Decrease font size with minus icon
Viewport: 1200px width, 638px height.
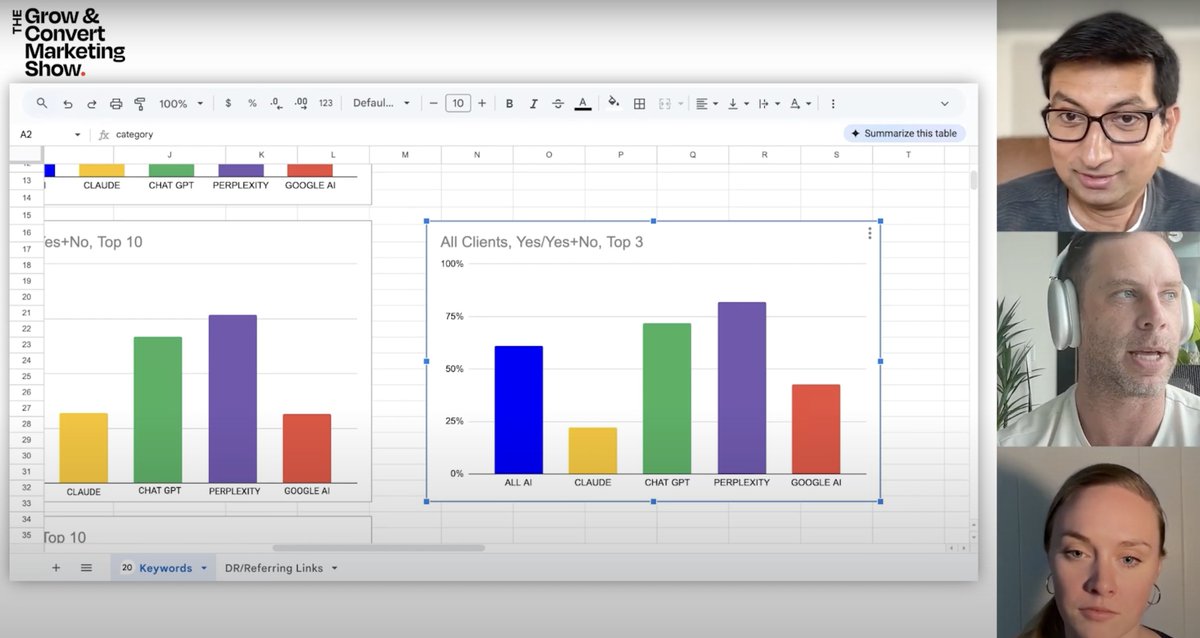(x=433, y=103)
